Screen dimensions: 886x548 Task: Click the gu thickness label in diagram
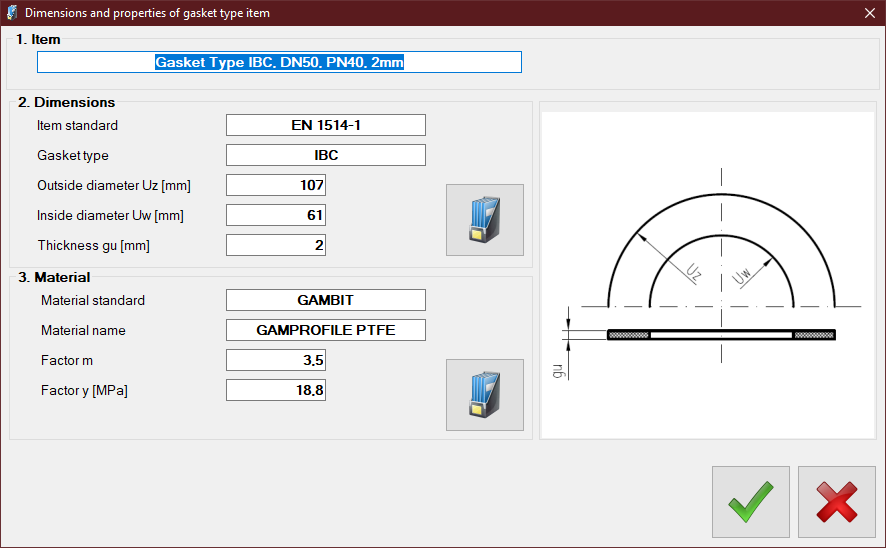(558, 370)
